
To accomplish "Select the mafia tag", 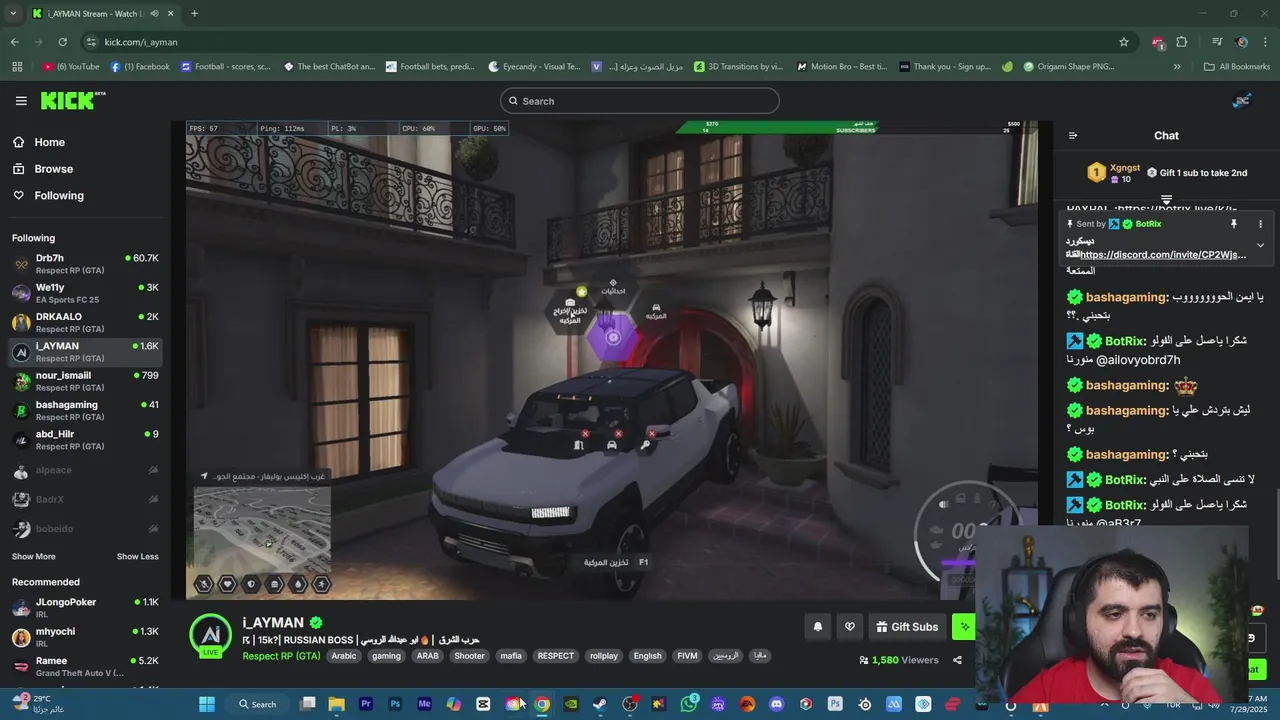I will point(511,656).
